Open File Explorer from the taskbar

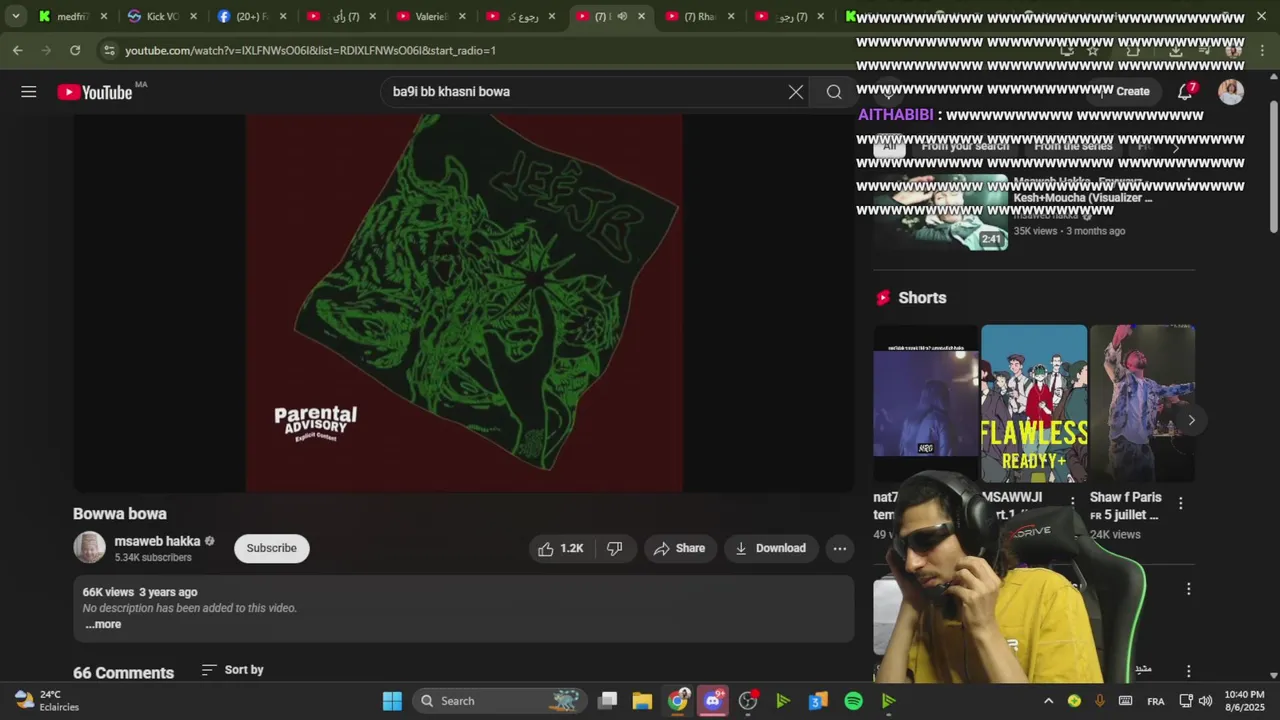point(642,701)
